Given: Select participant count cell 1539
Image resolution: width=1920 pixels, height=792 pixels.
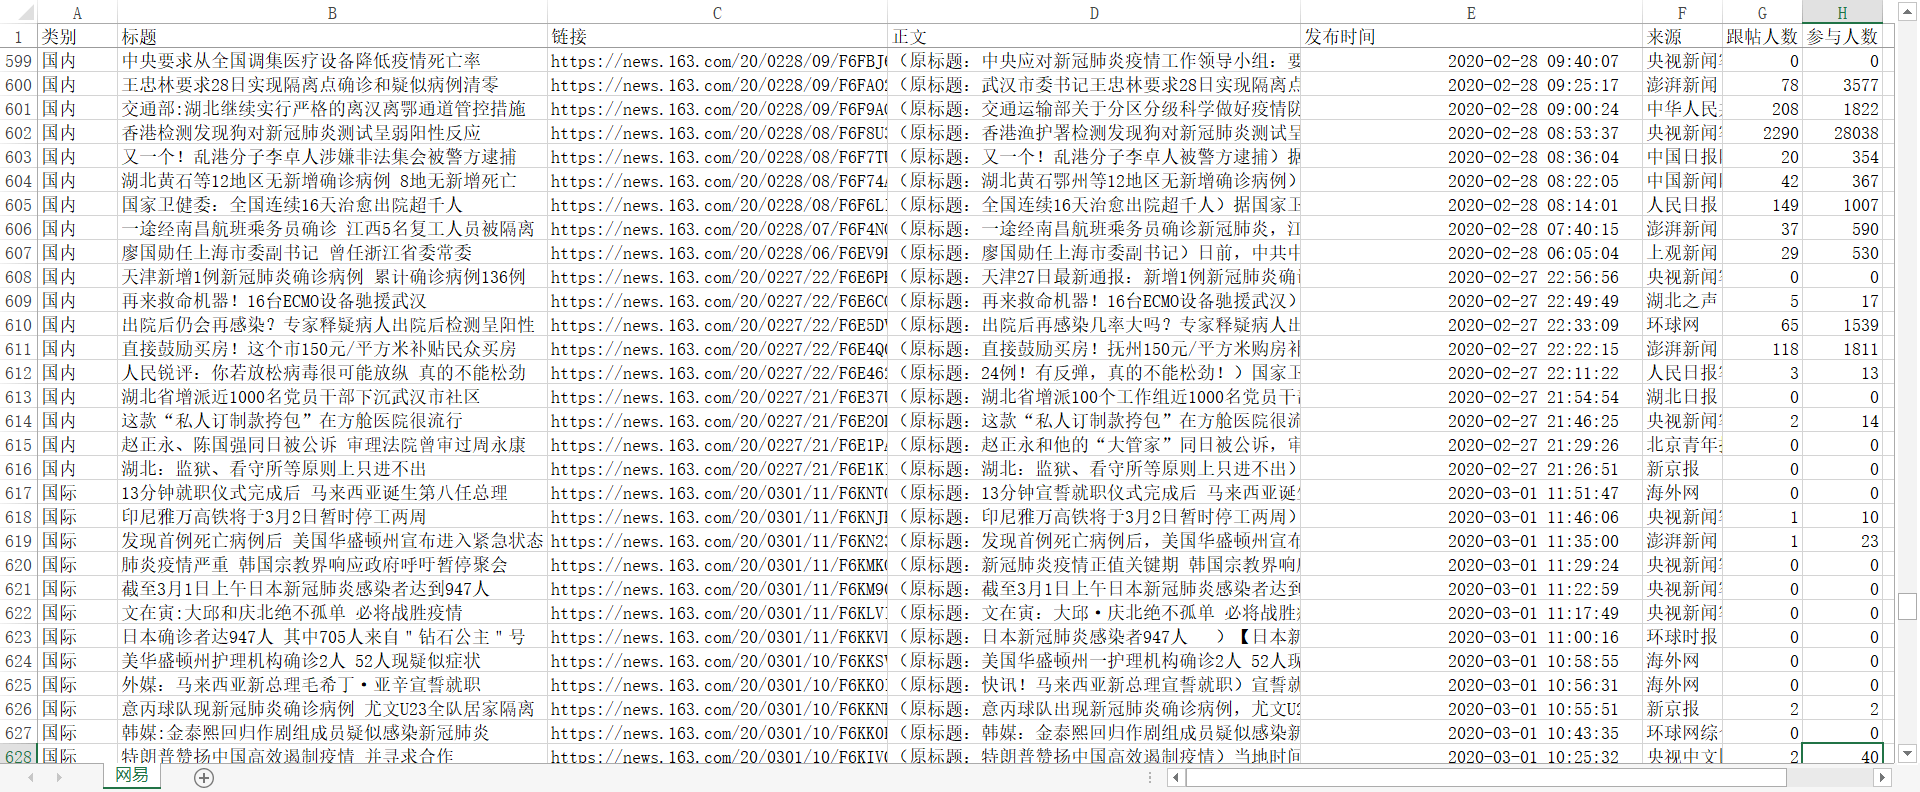Looking at the screenshot, I should click(1842, 325).
